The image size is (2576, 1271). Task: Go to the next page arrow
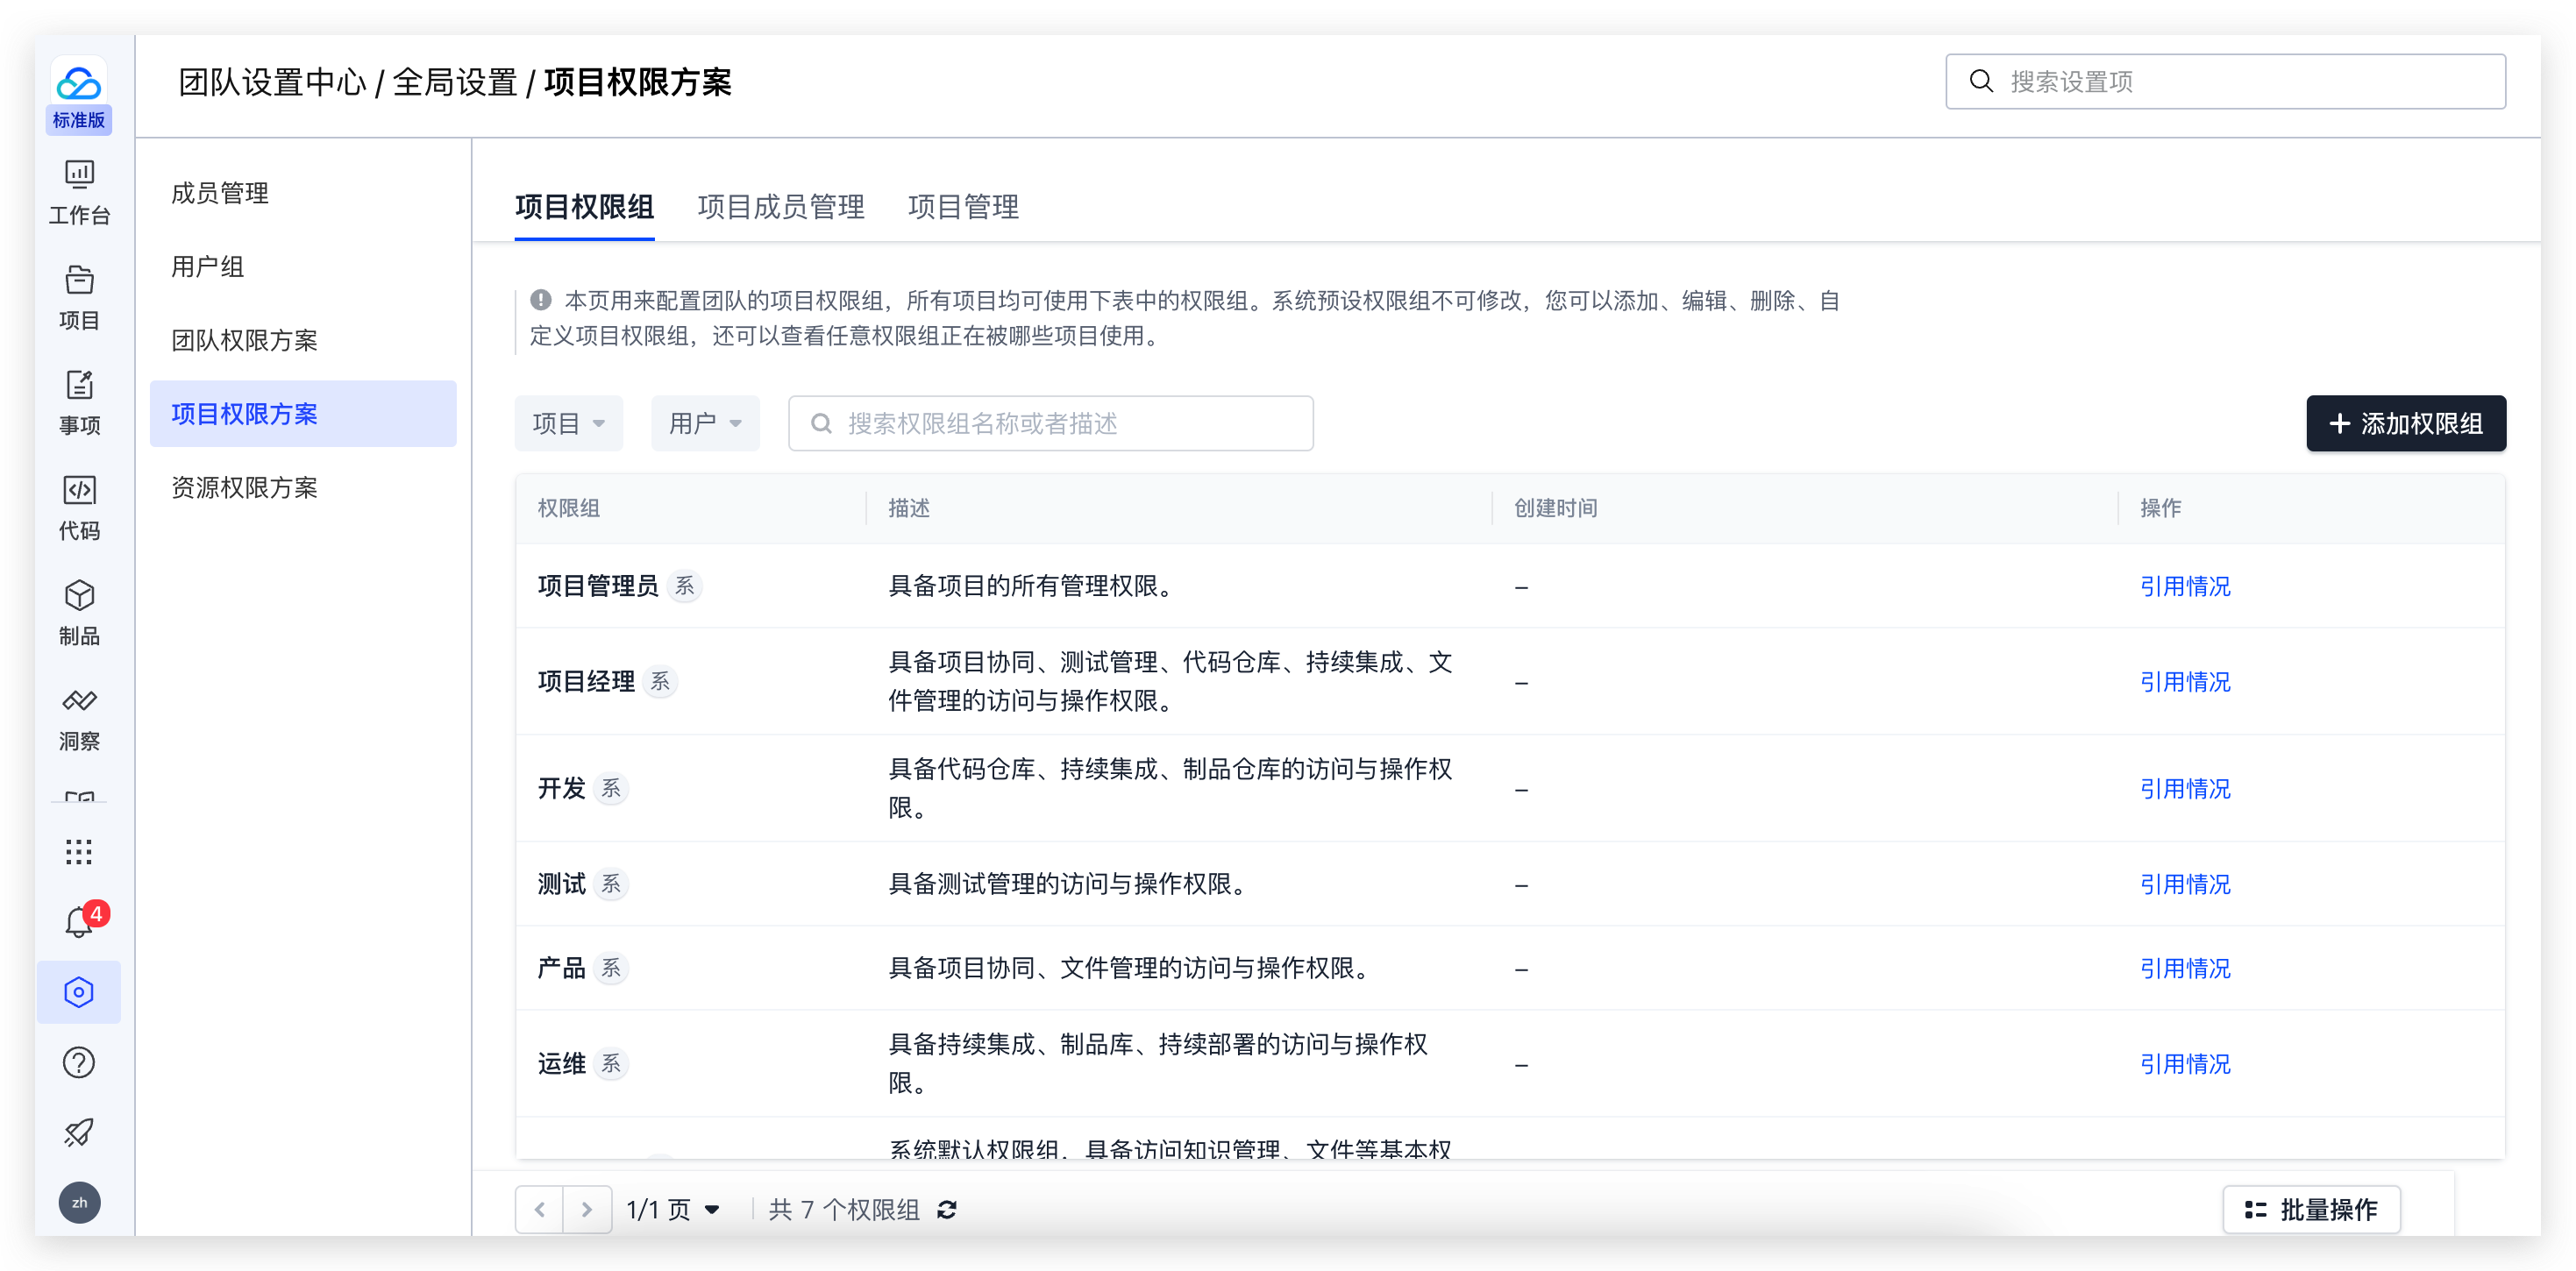coord(587,1209)
